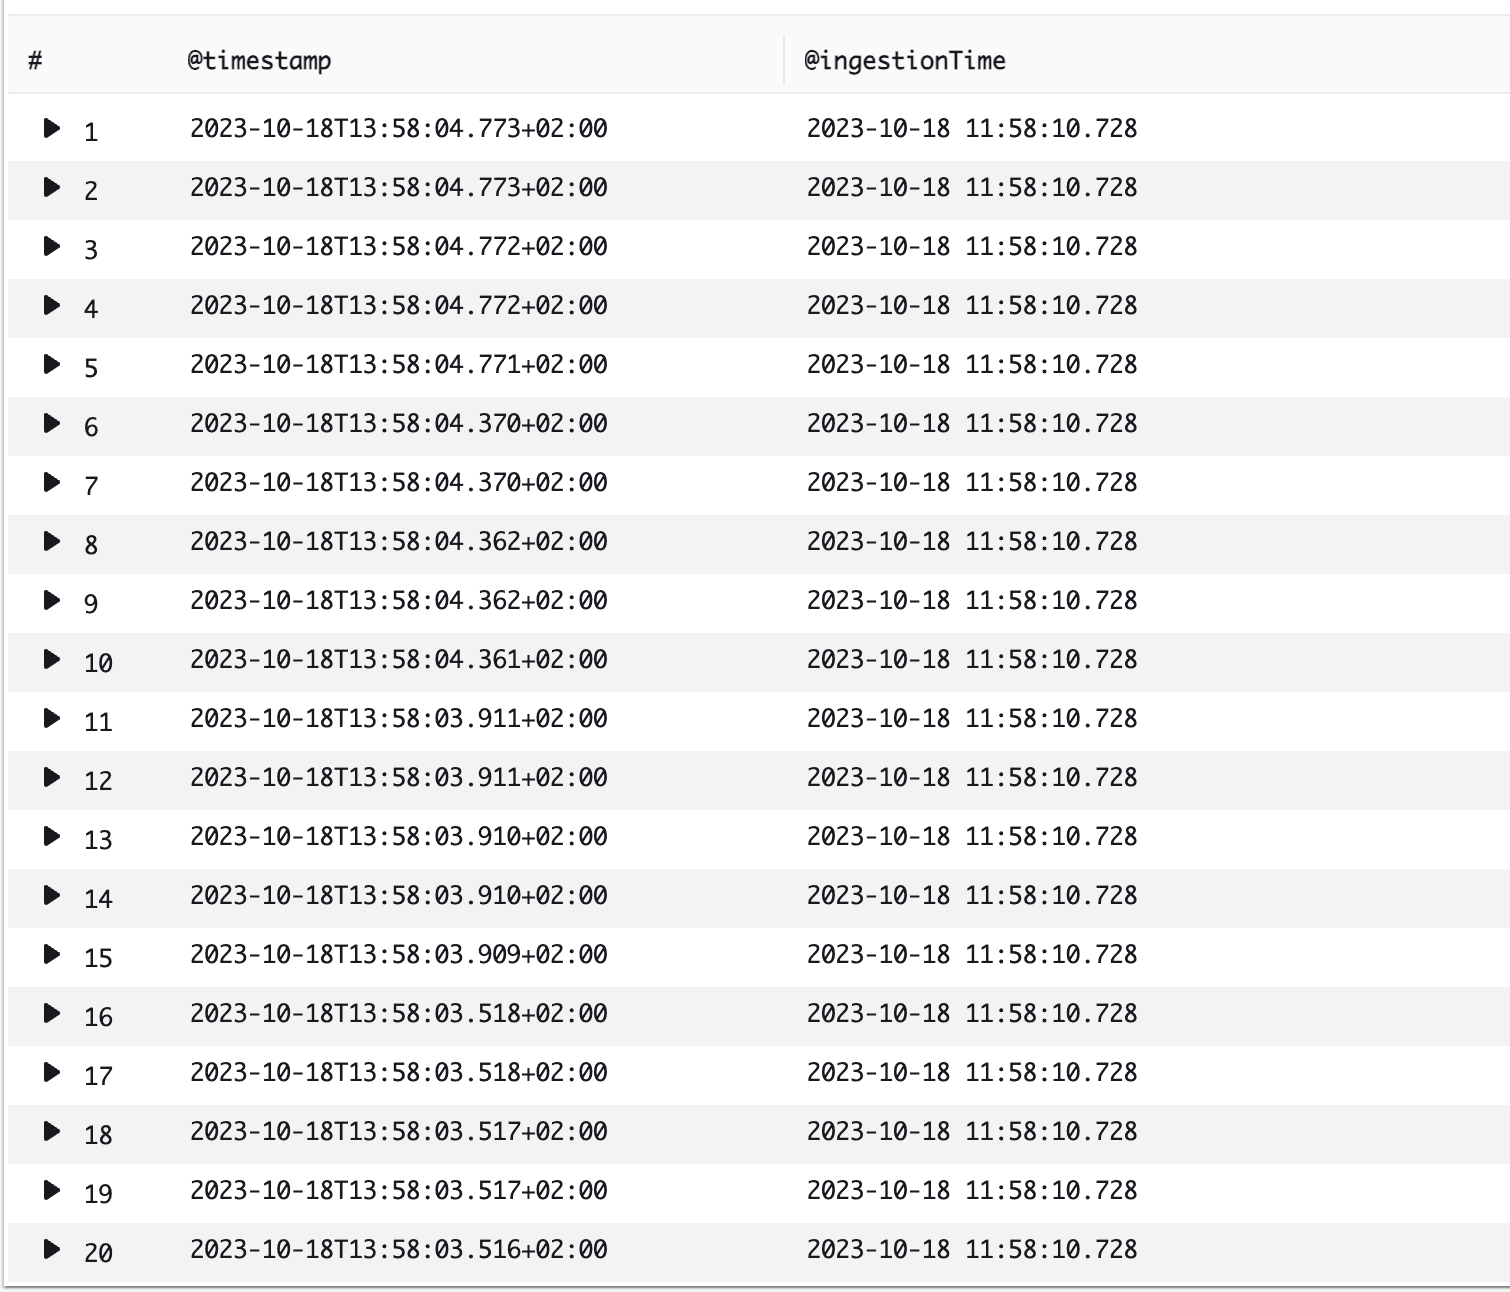Image resolution: width=1510 pixels, height=1292 pixels.
Task: Click the # column header
Action: pyautogui.click(x=35, y=61)
